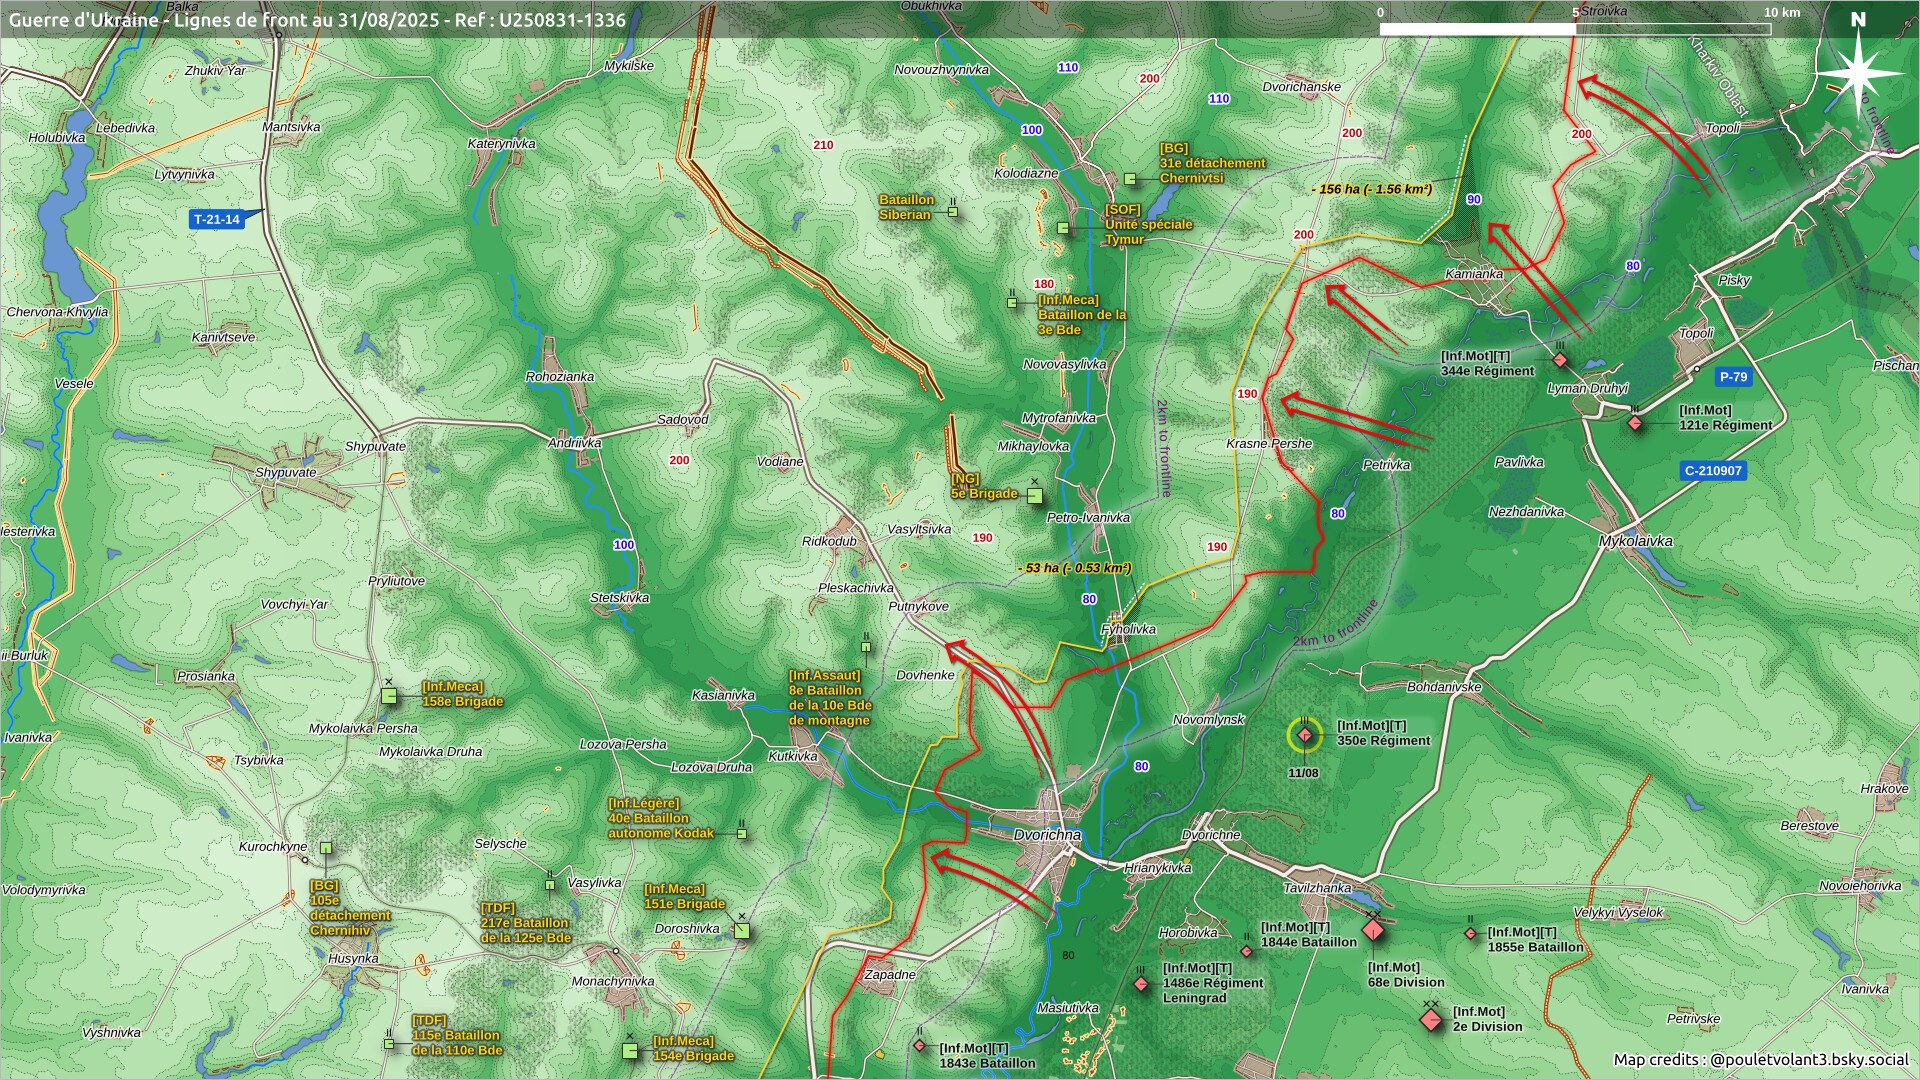The height and width of the screenshot is (1080, 1920).
Task: Click the 1855e Bataillon red diamond
Action: (1471, 934)
